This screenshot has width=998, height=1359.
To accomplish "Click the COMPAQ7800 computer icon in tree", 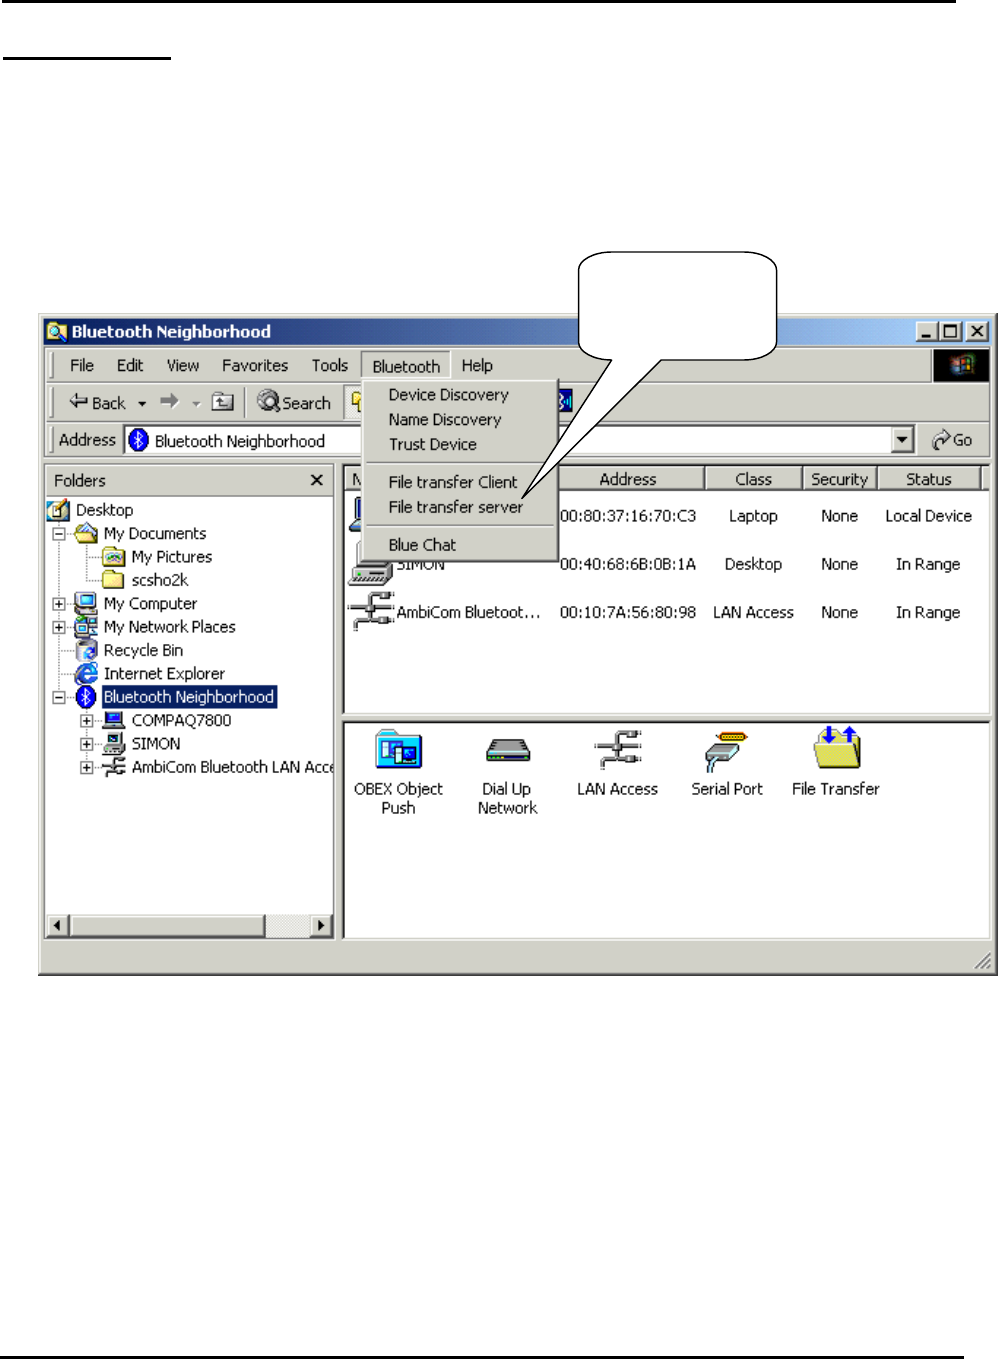I will pyautogui.click(x=114, y=720).
